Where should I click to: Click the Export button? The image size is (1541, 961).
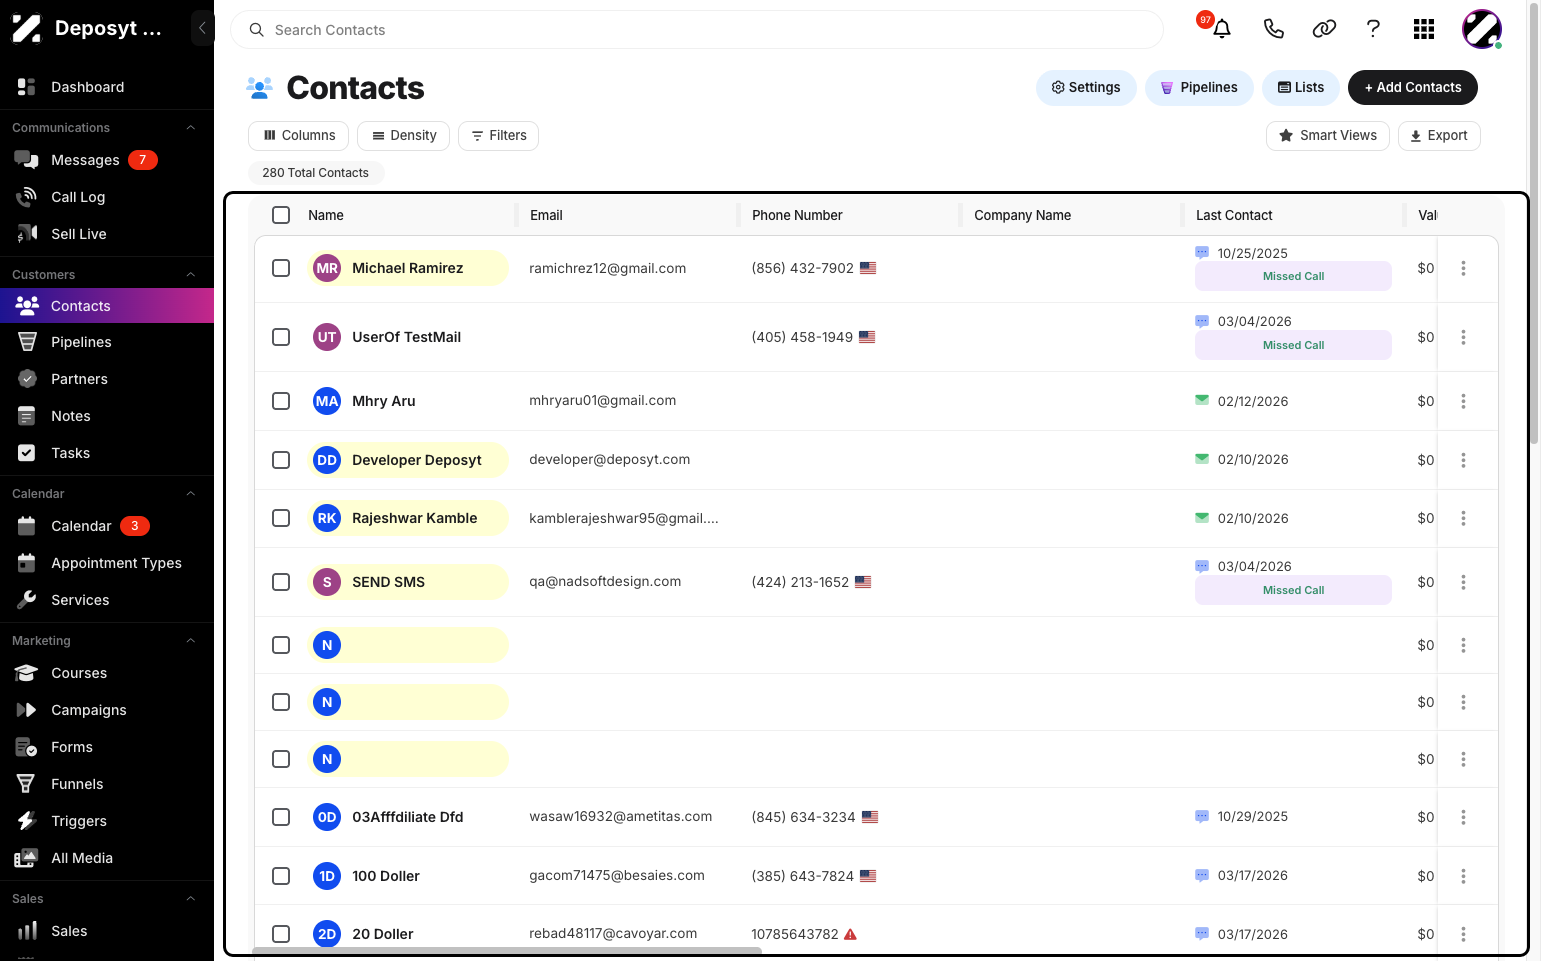[1439, 136]
